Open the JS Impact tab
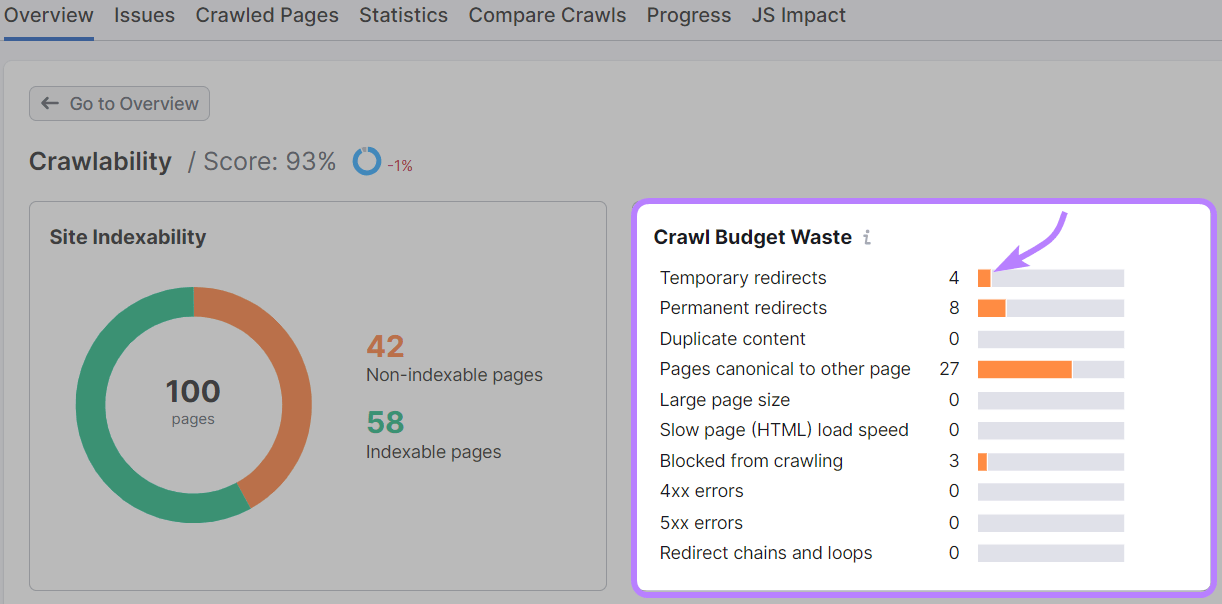Screen dimensions: 1222x604 (798, 15)
